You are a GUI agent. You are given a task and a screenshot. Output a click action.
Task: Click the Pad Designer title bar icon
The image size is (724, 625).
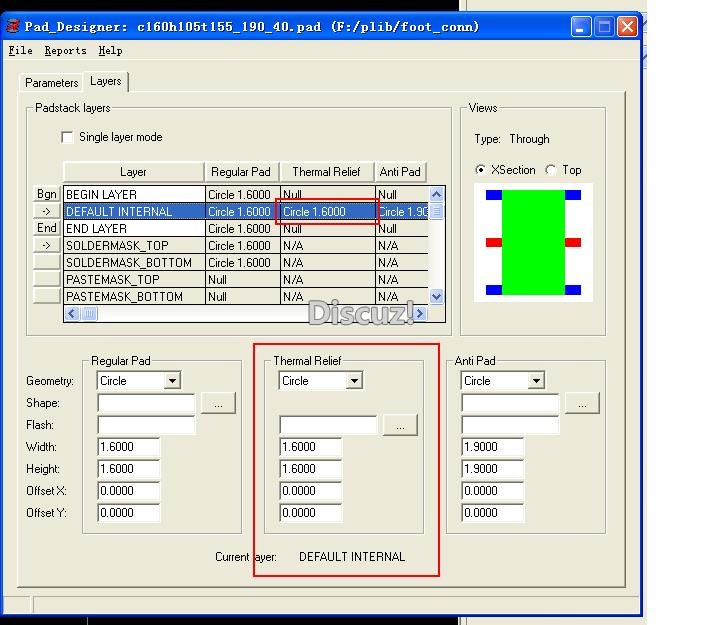pos(13,26)
